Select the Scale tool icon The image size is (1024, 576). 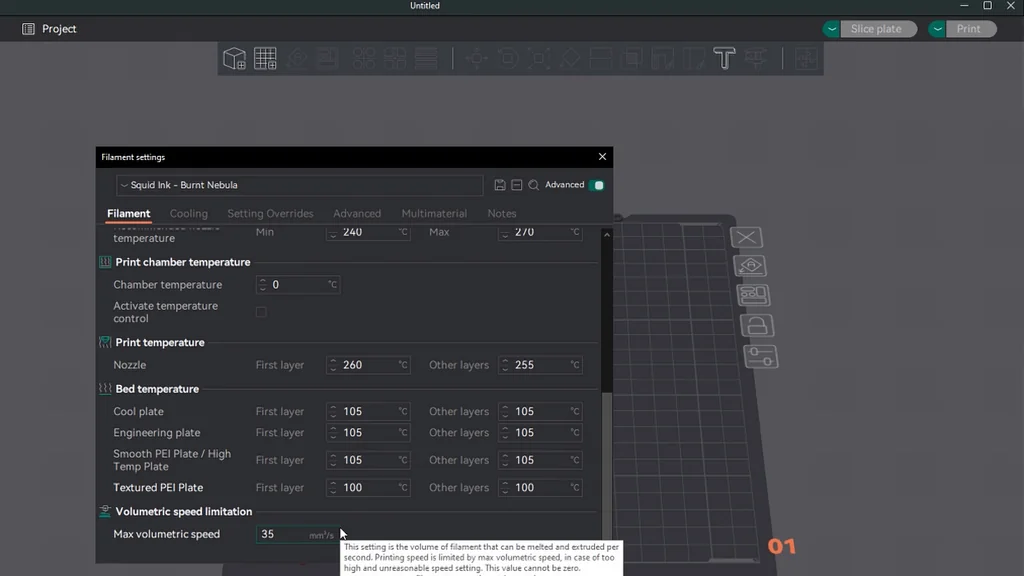(x=539, y=58)
